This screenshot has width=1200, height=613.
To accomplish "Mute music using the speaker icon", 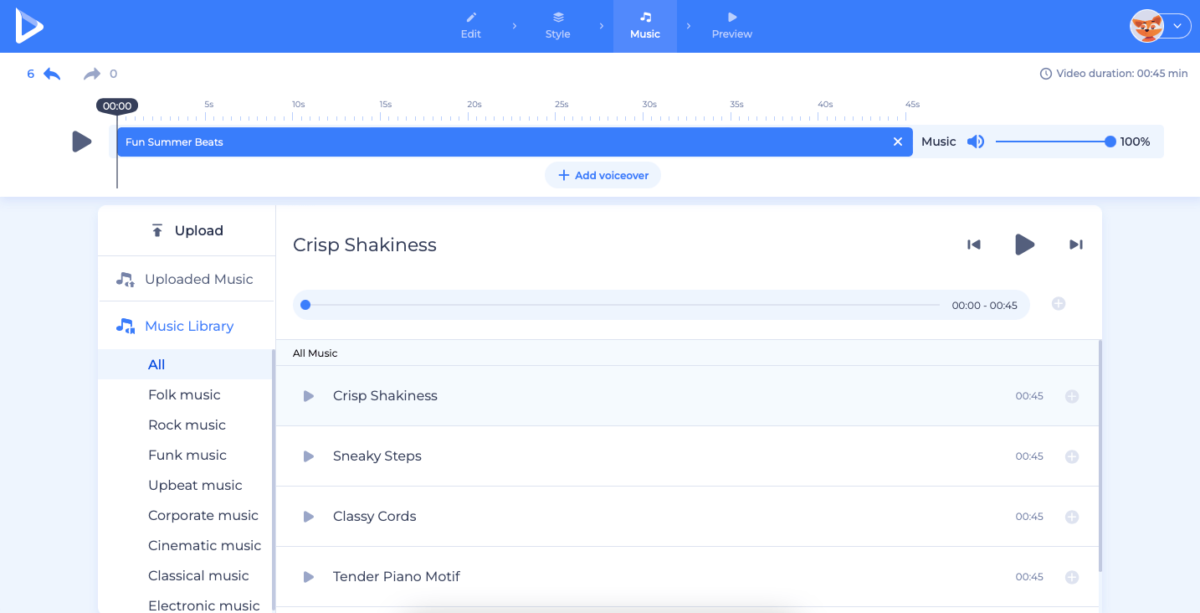I will click(x=975, y=142).
